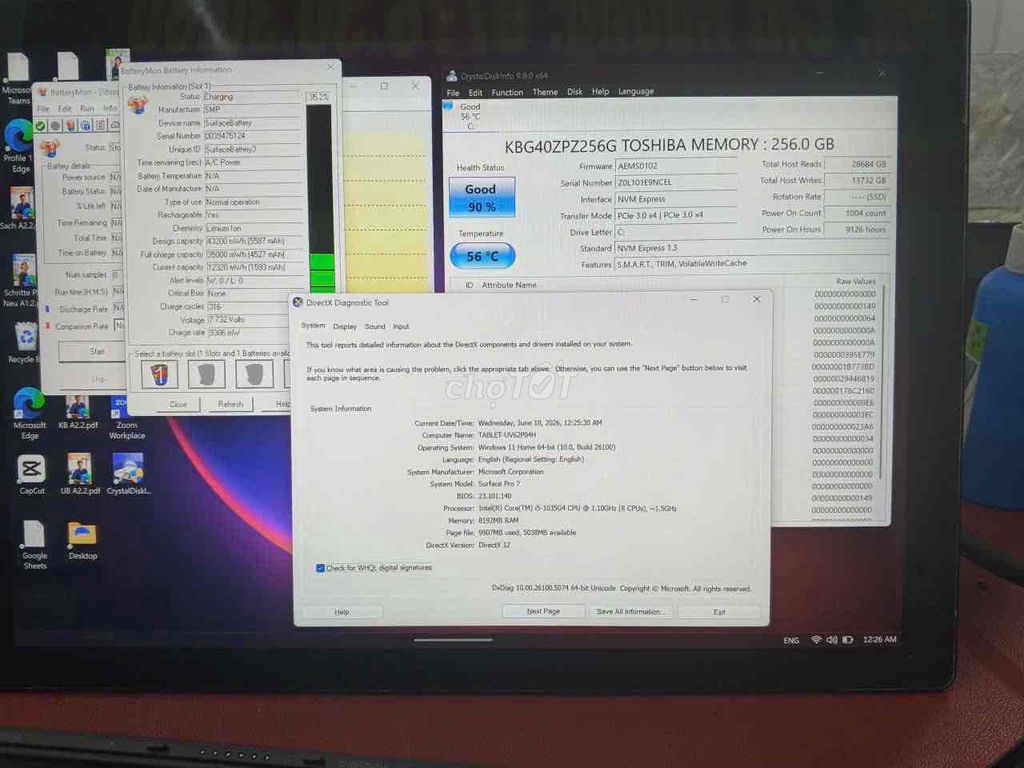
Task: Click the Surface Pro 7 system model text
Action: pos(499,484)
